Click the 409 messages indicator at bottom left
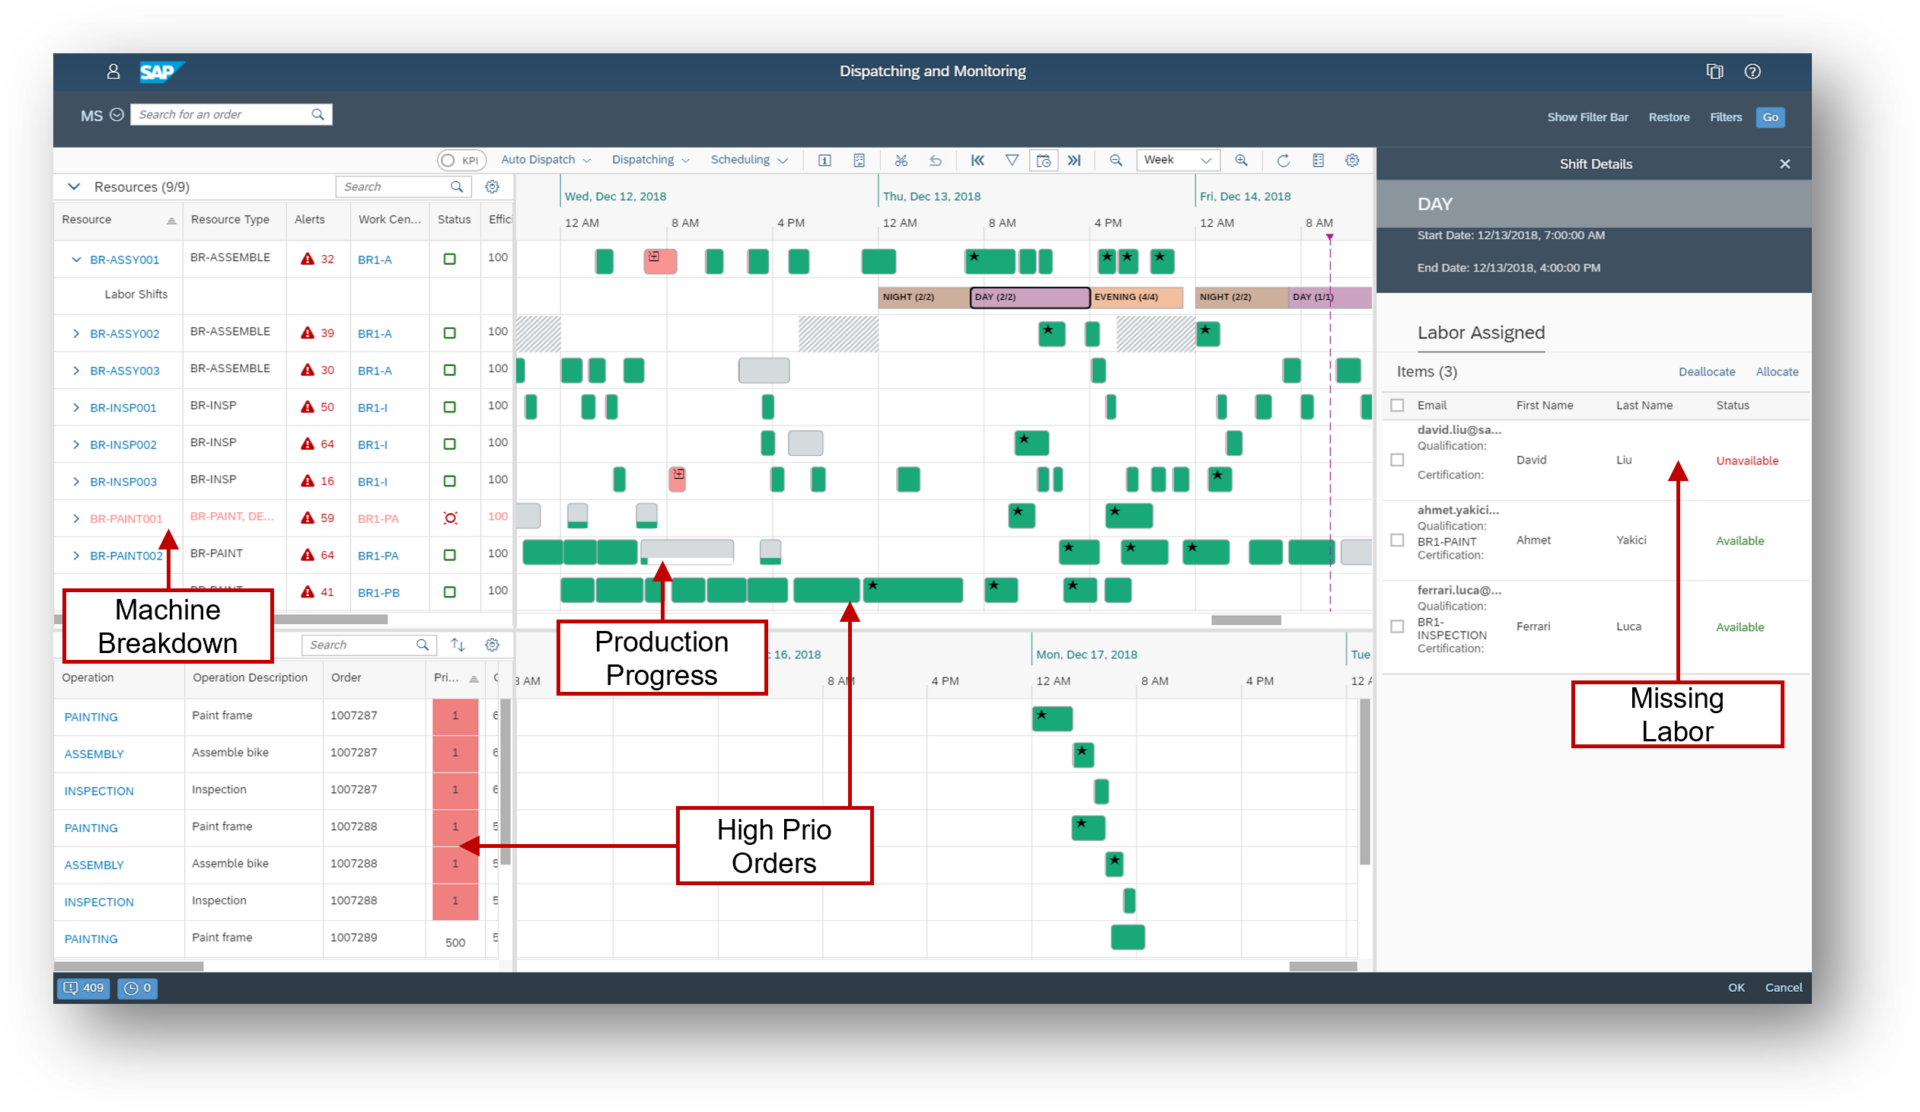This screenshot has width=1920, height=1112. pyautogui.click(x=82, y=988)
